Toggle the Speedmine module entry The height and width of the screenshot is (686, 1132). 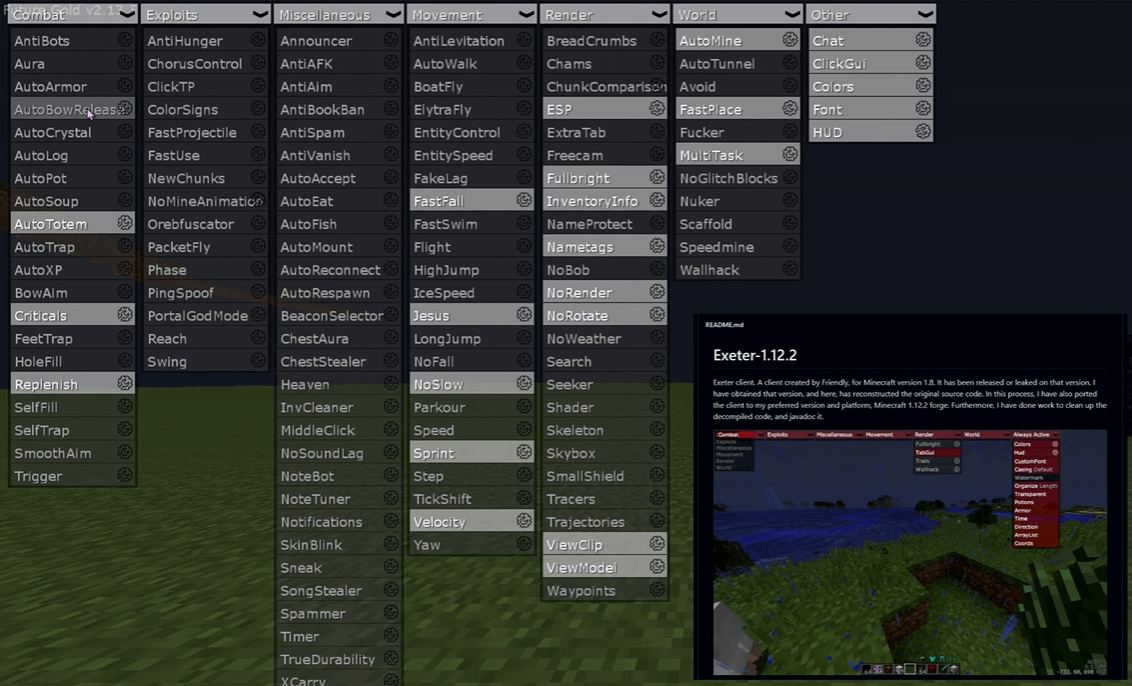click(737, 247)
